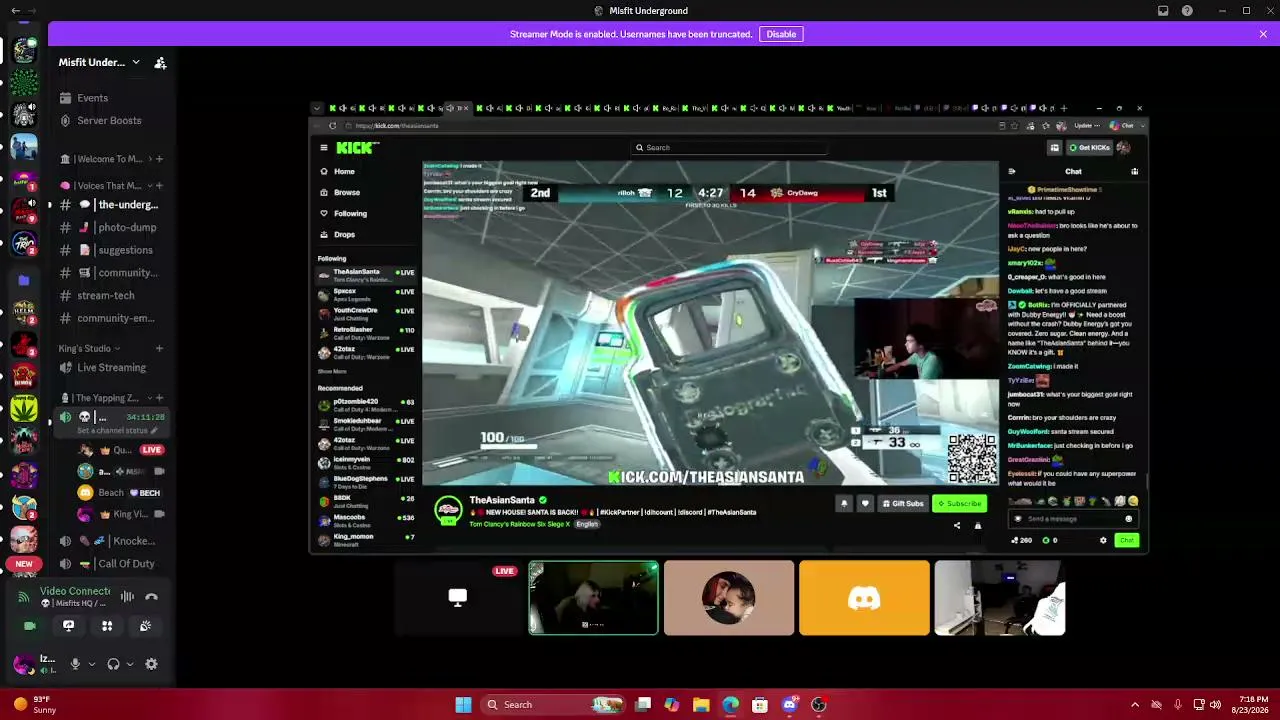Open the photo-dump channel

[x=112, y=228]
